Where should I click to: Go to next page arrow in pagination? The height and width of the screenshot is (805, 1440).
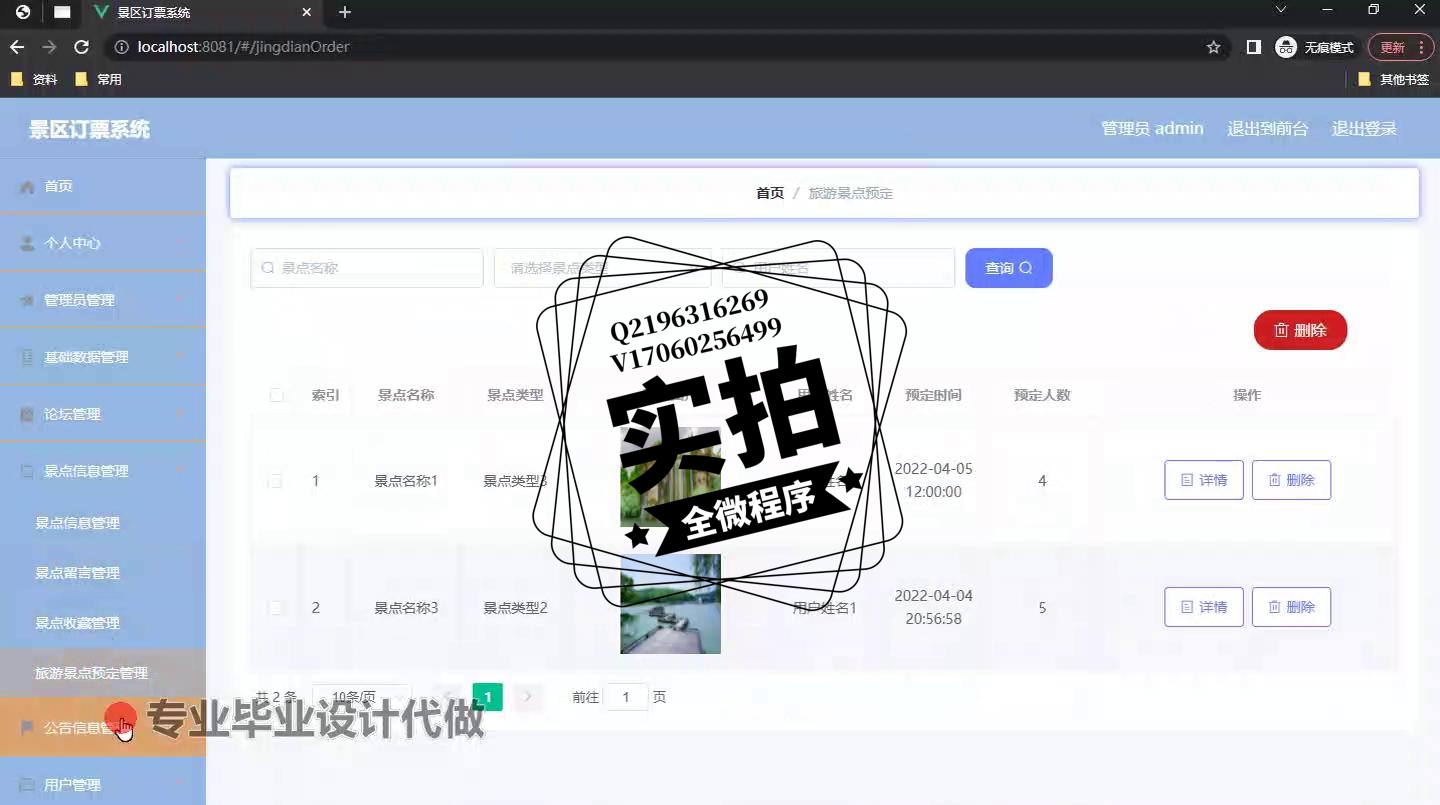tap(528, 697)
